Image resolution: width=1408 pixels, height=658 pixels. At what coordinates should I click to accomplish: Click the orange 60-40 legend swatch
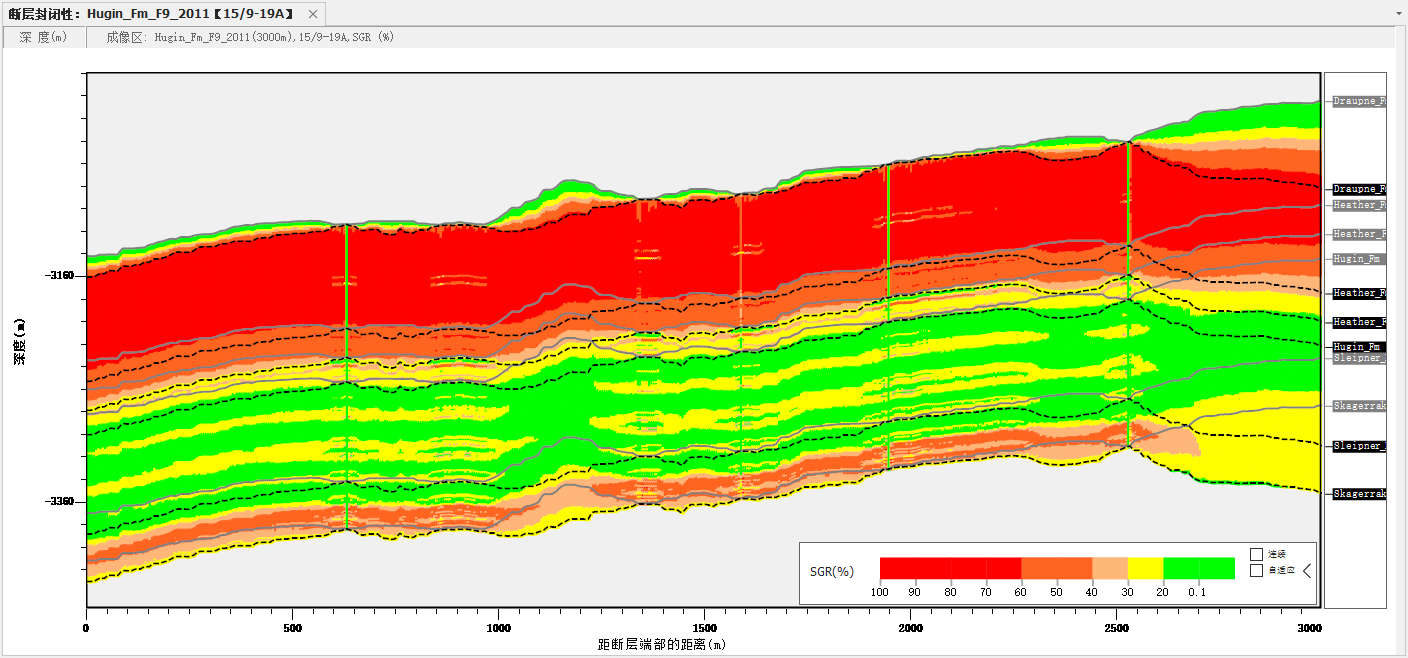pos(1057,568)
